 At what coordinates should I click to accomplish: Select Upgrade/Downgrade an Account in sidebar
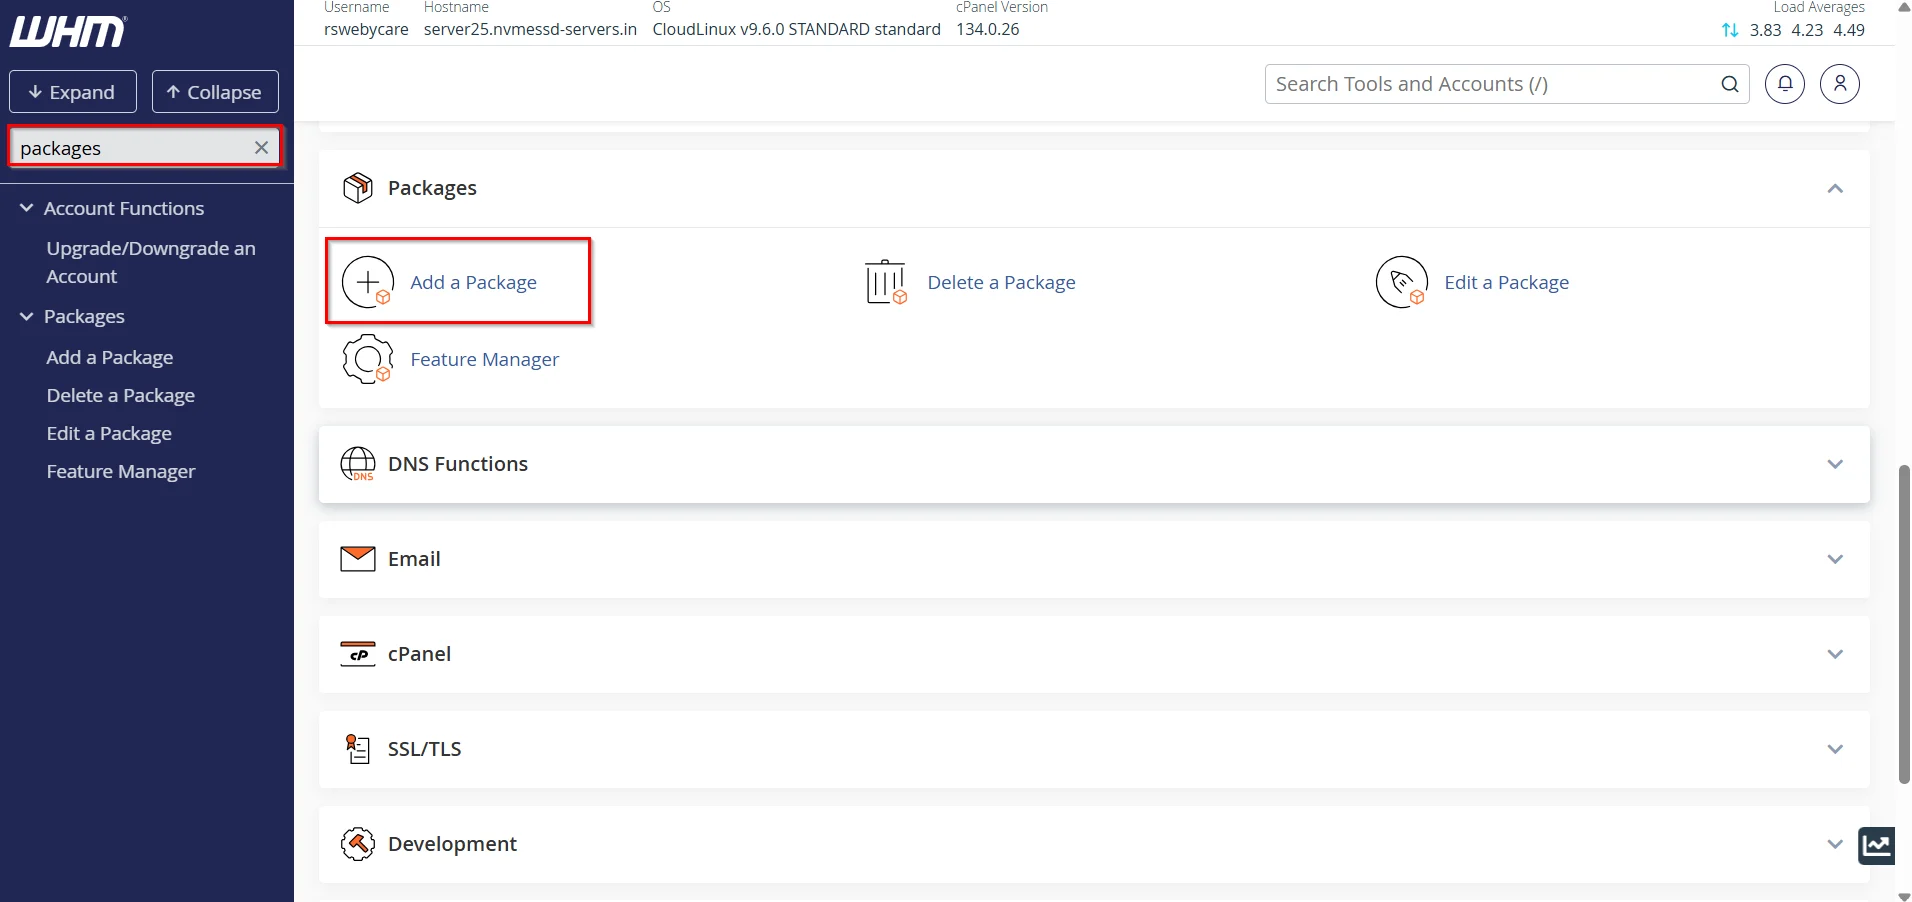(x=151, y=262)
